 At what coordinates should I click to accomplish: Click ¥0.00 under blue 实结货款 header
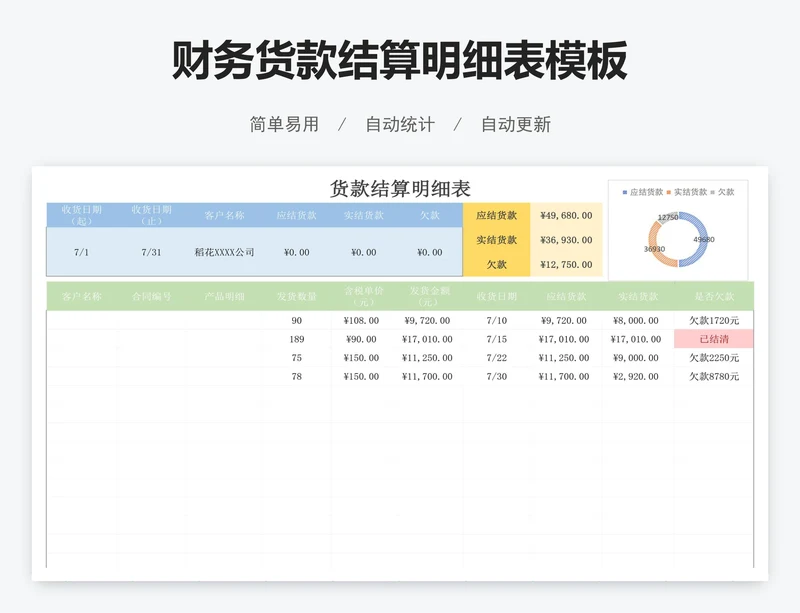363,252
